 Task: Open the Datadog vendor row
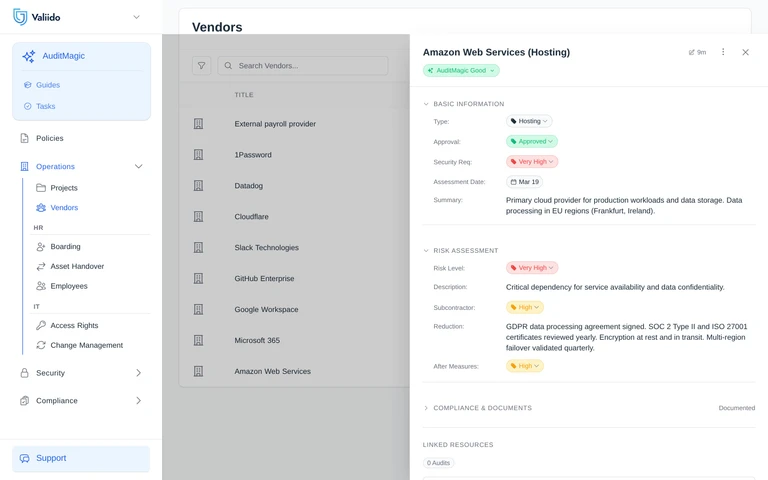(x=294, y=186)
